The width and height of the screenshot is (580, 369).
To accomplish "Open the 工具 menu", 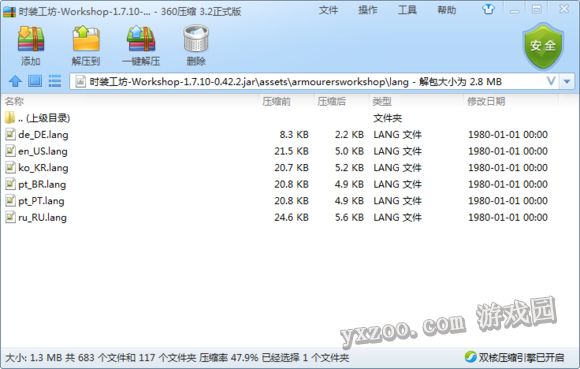I will (x=407, y=10).
